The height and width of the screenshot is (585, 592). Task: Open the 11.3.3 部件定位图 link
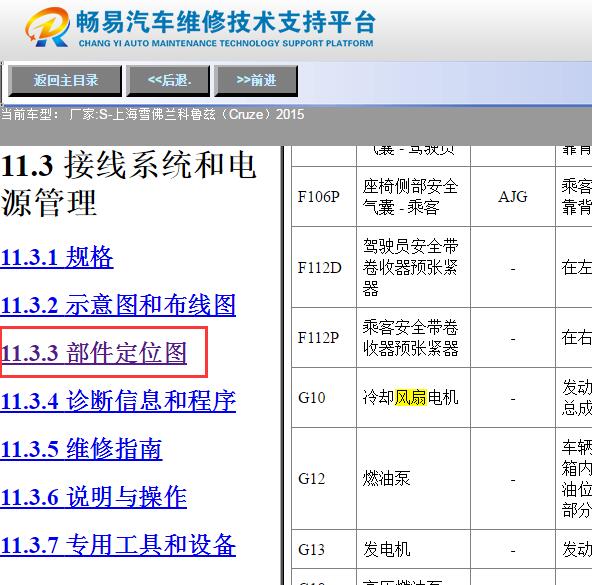94,353
